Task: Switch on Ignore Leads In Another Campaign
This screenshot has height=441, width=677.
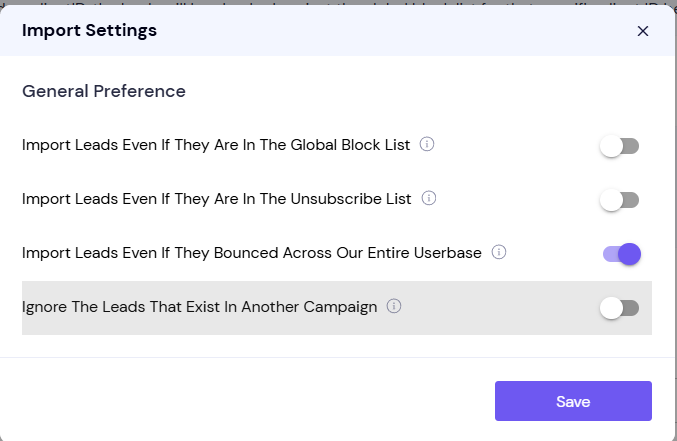Action: click(620, 308)
